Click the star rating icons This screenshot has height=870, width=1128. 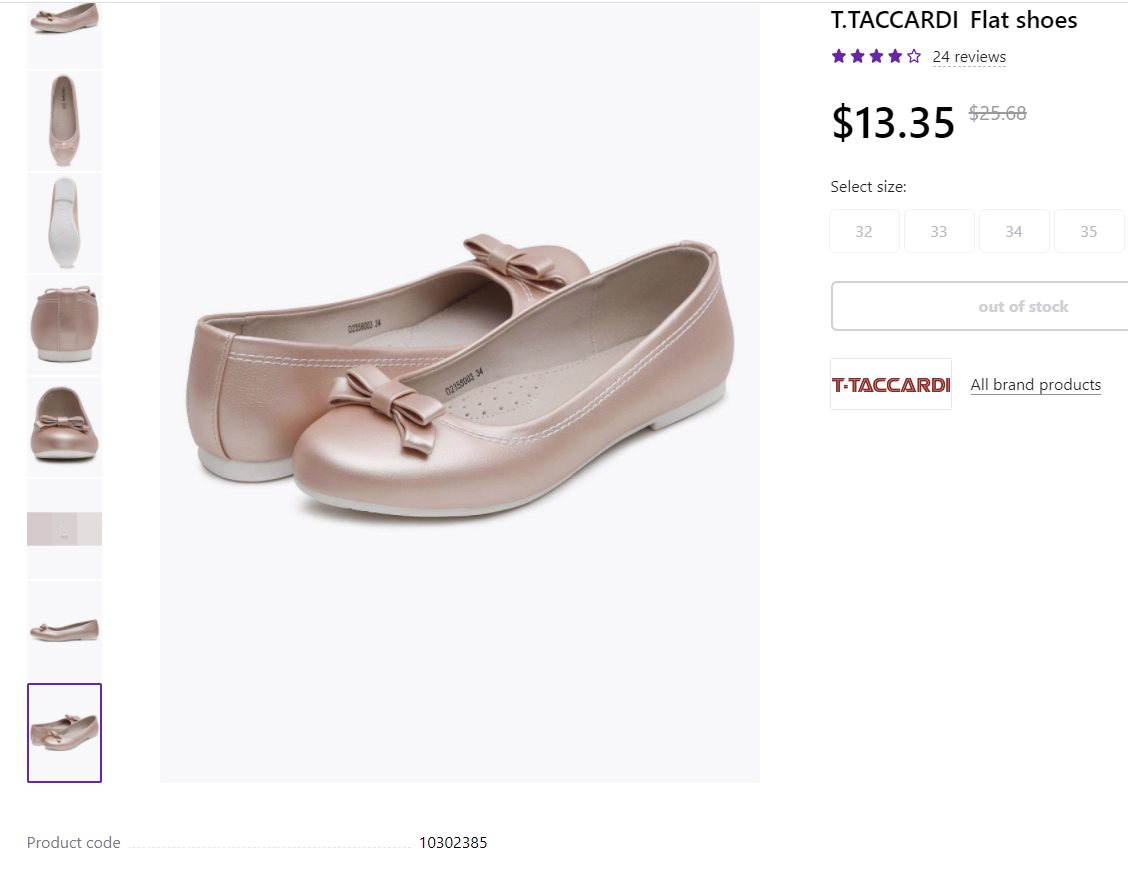coord(876,57)
